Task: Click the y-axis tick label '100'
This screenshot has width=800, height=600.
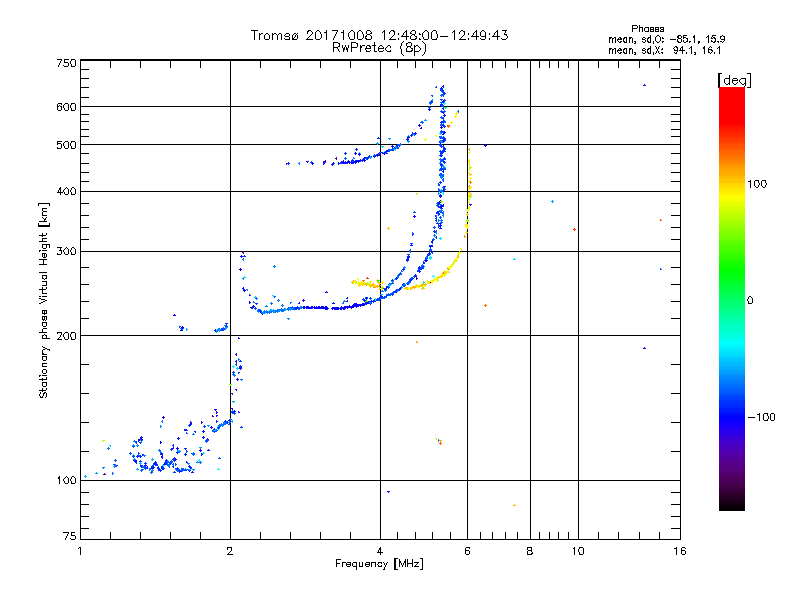Action: tap(67, 480)
